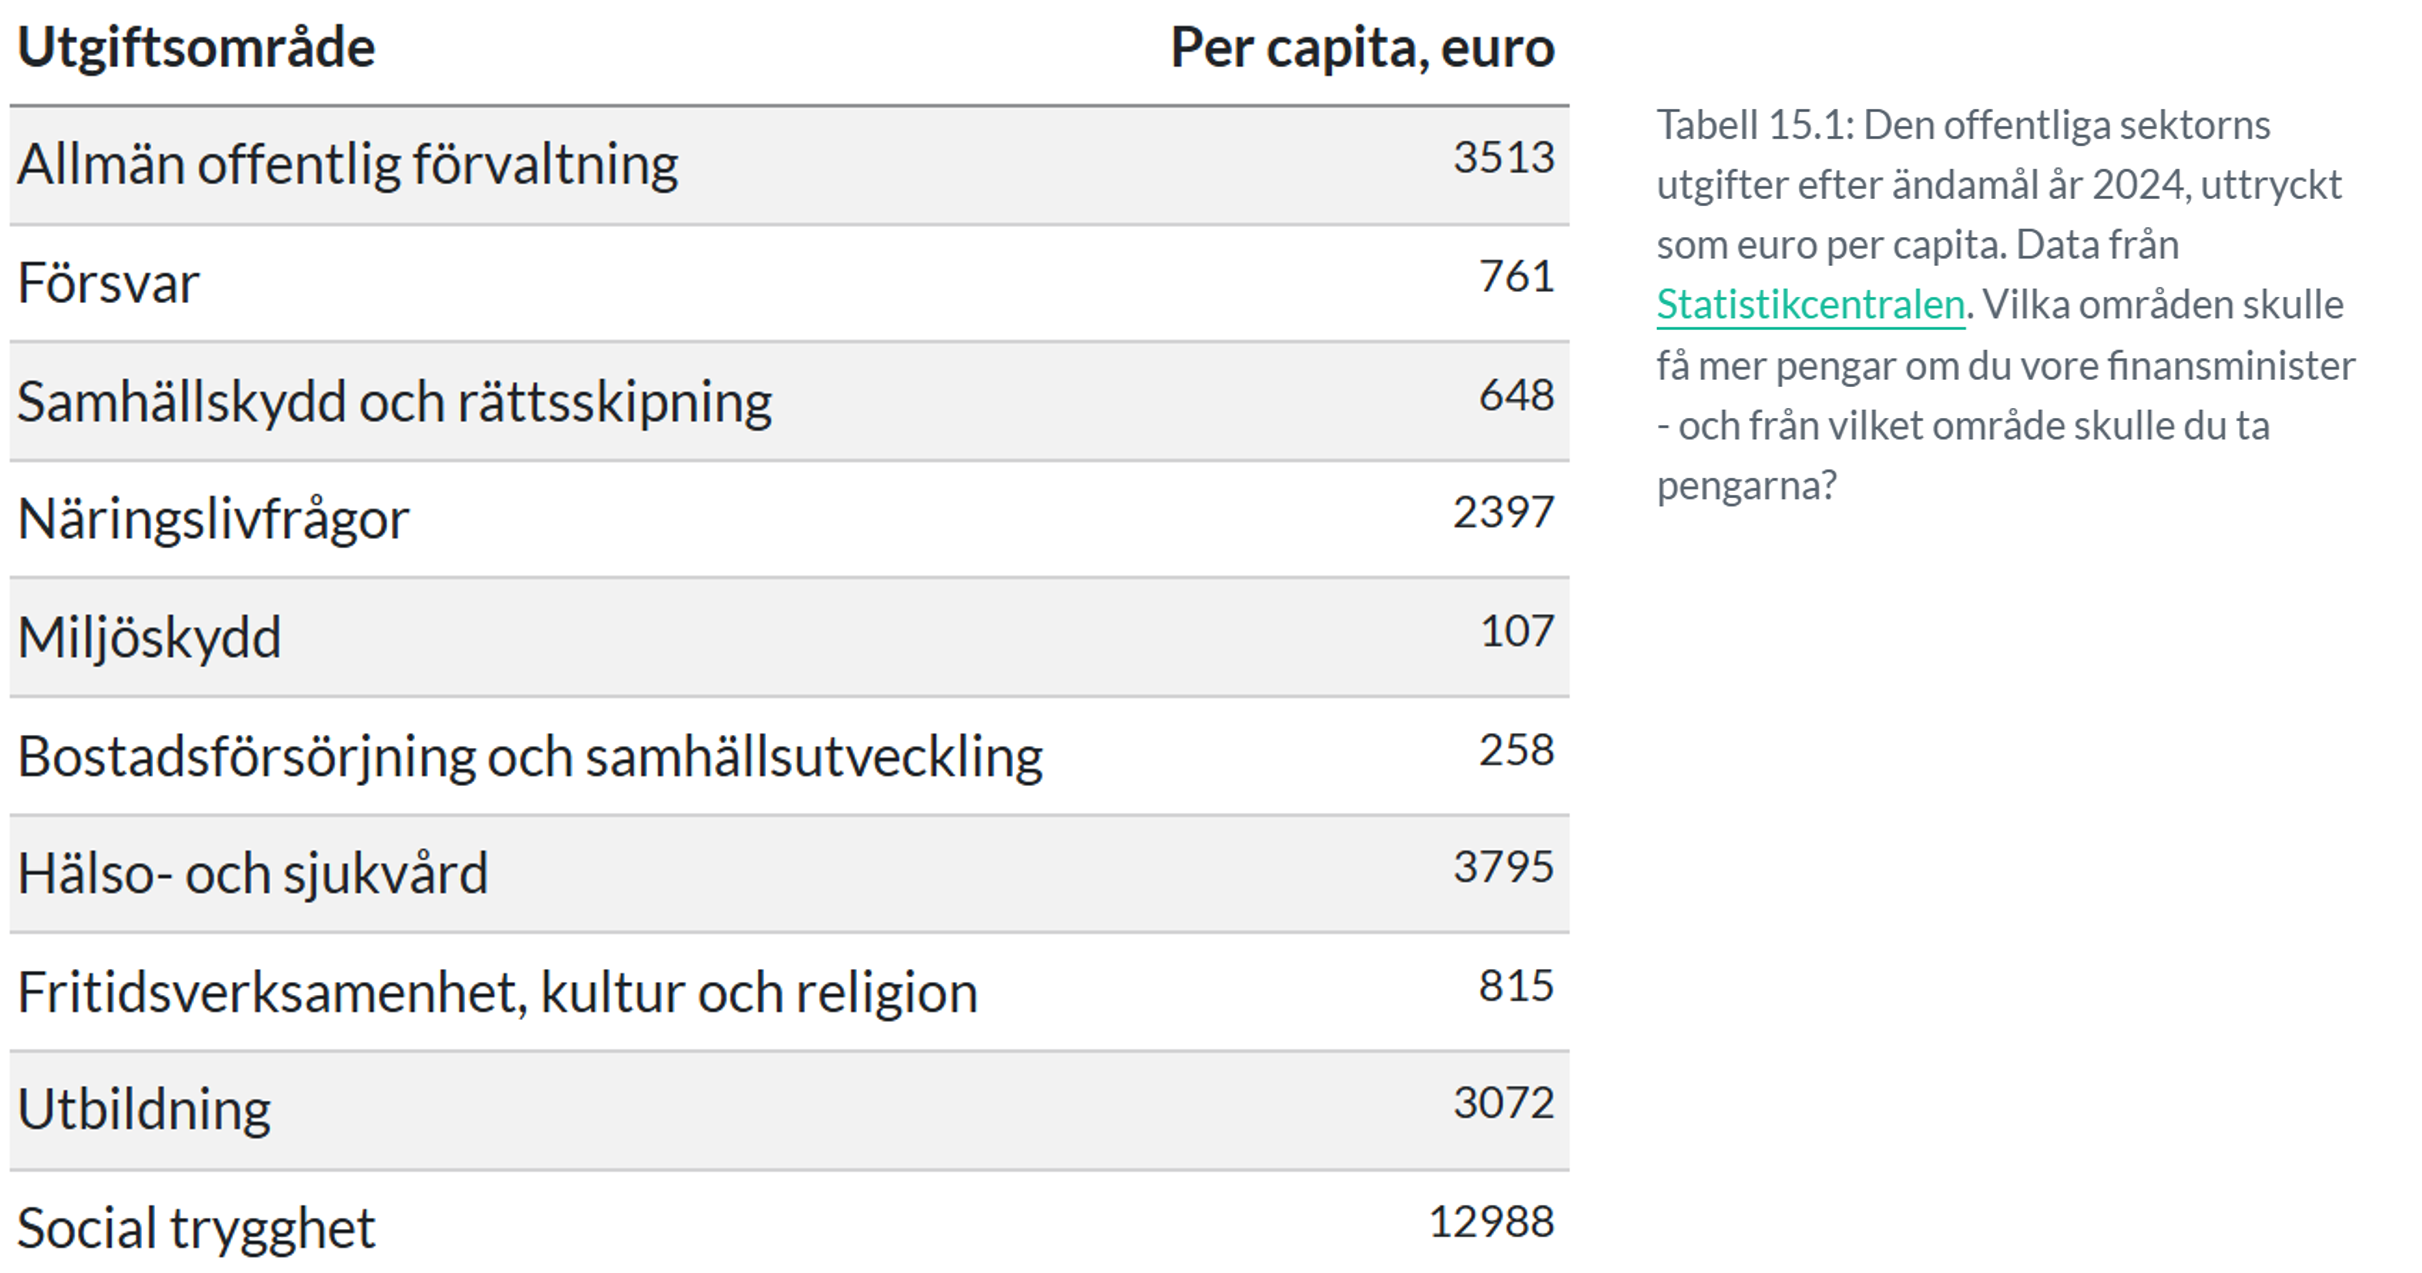Viewport: 2422px width, 1273px height.
Task: Click the value 3795 for healthcare
Action: [1503, 866]
